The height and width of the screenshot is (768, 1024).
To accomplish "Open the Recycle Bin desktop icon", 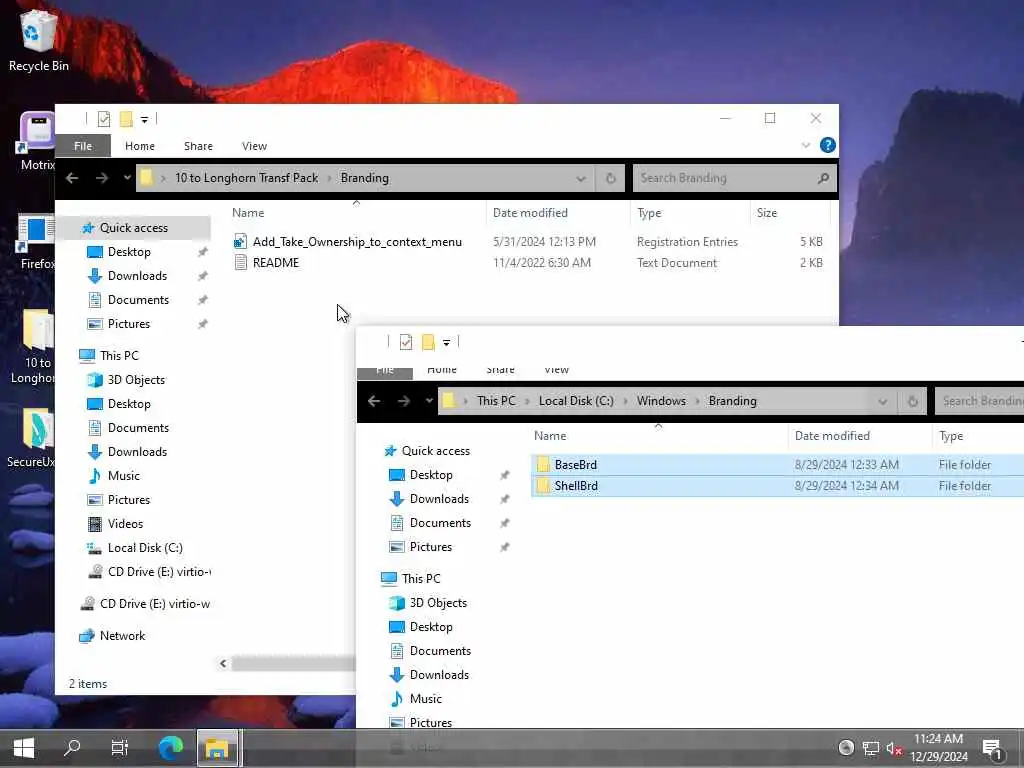I will pyautogui.click(x=38, y=40).
